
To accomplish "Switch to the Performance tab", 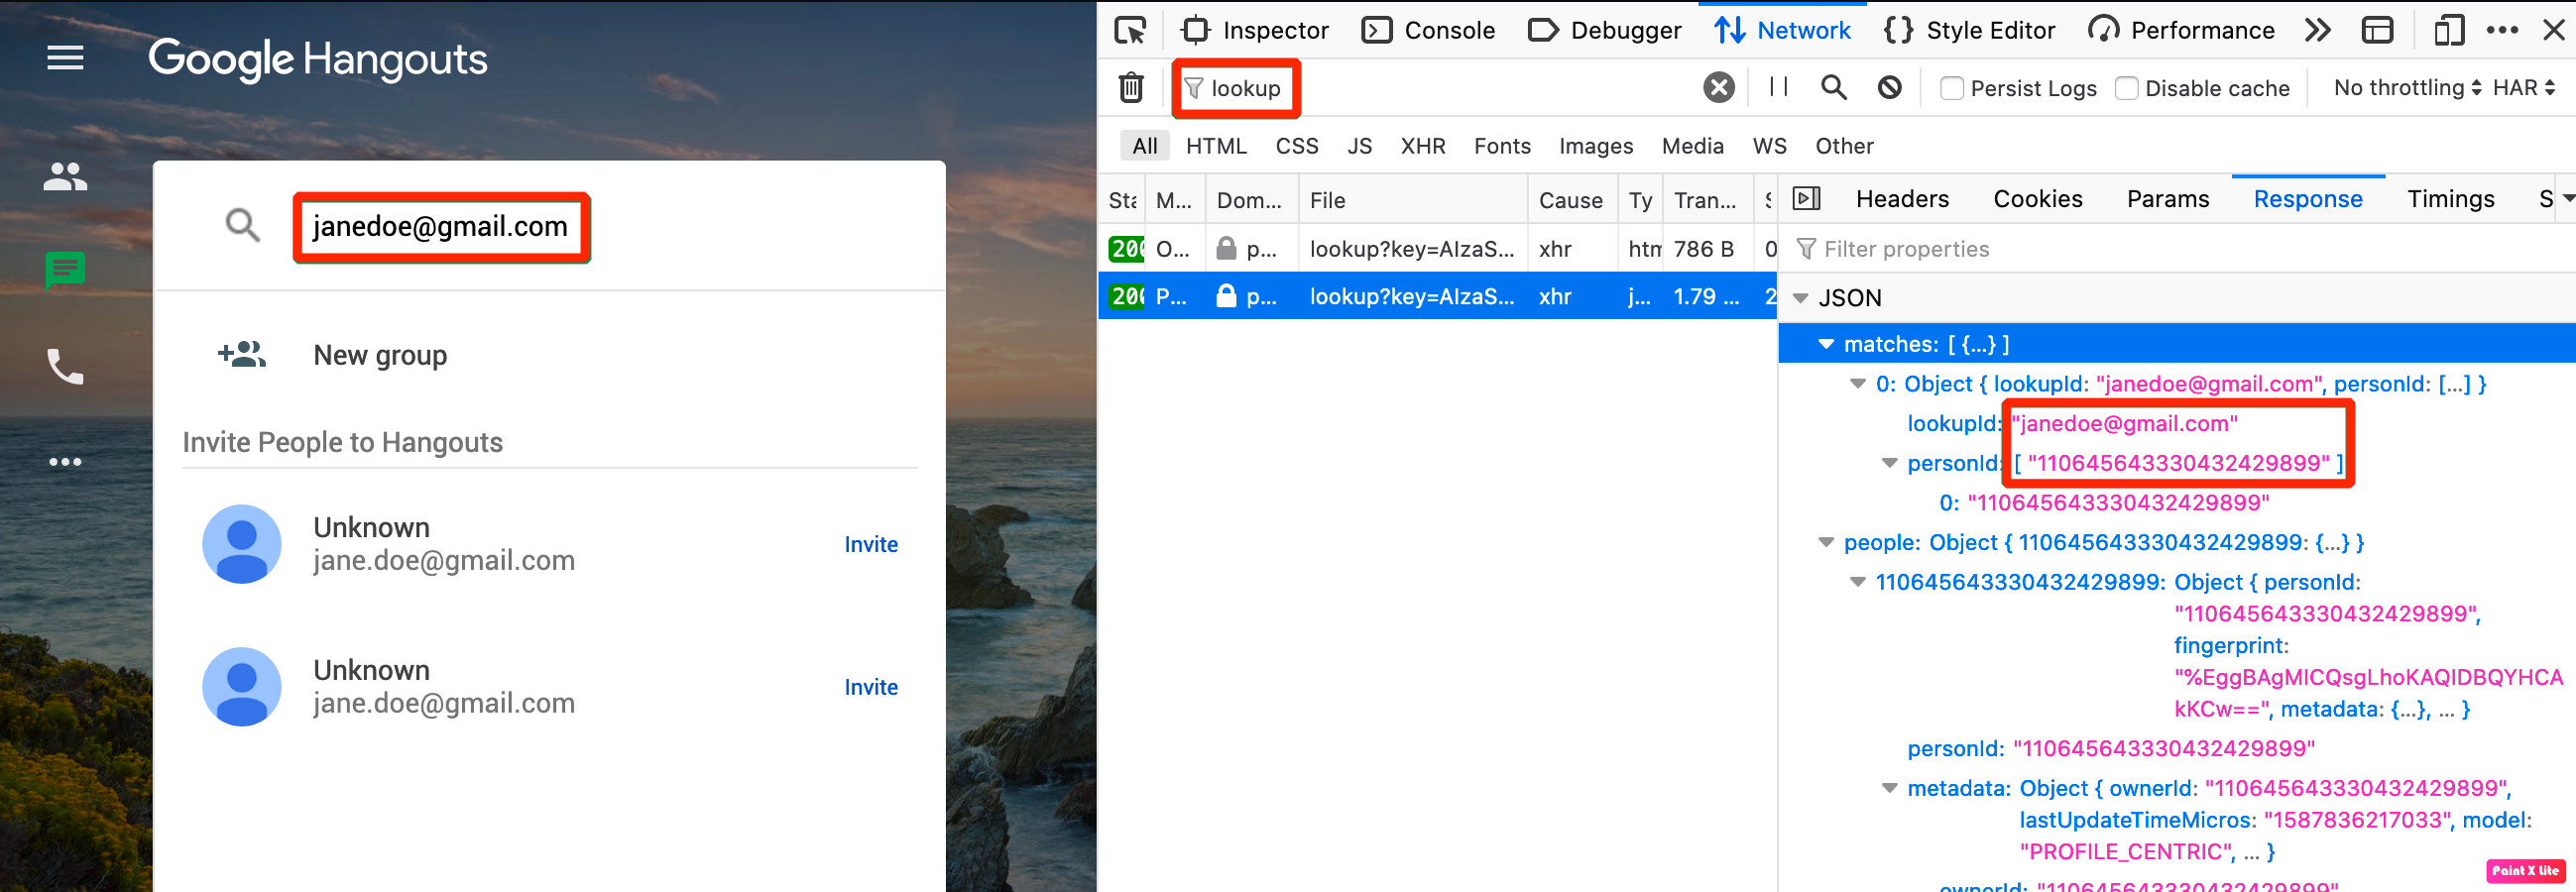I will pyautogui.click(x=2181, y=31).
